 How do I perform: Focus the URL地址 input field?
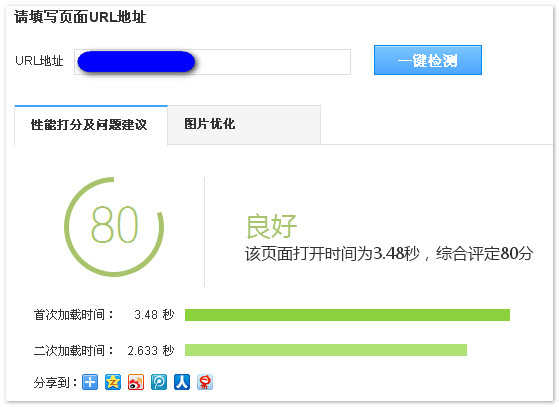[212, 62]
